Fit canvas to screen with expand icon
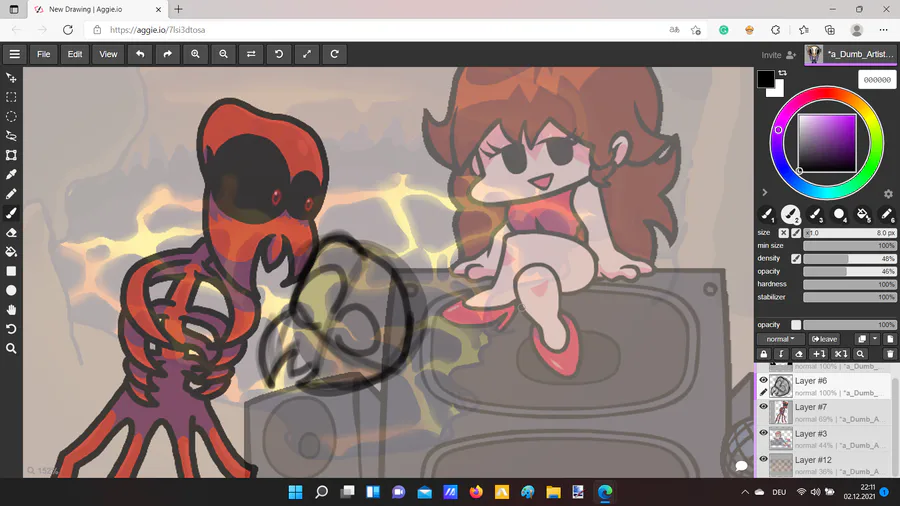The width and height of the screenshot is (900, 506). coord(307,54)
